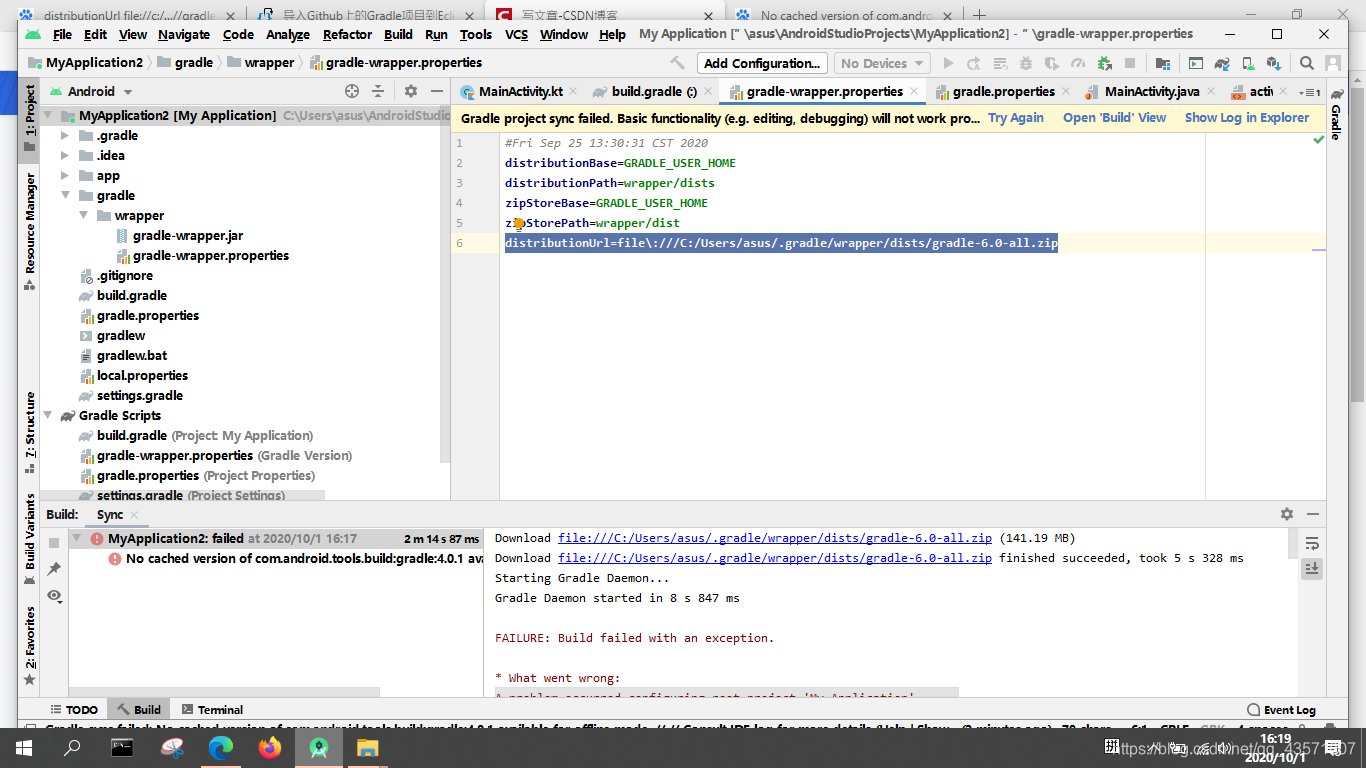Click the Search Everywhere magnifier
Screen dimensions: 1366x768
click(x=1306, y=62)
